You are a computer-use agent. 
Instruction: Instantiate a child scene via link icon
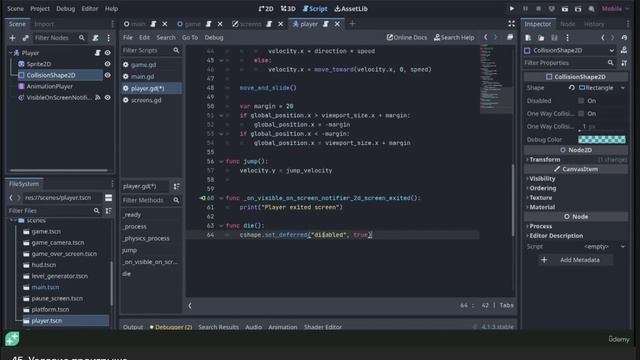pyautogui.click(x=25, y=38)
